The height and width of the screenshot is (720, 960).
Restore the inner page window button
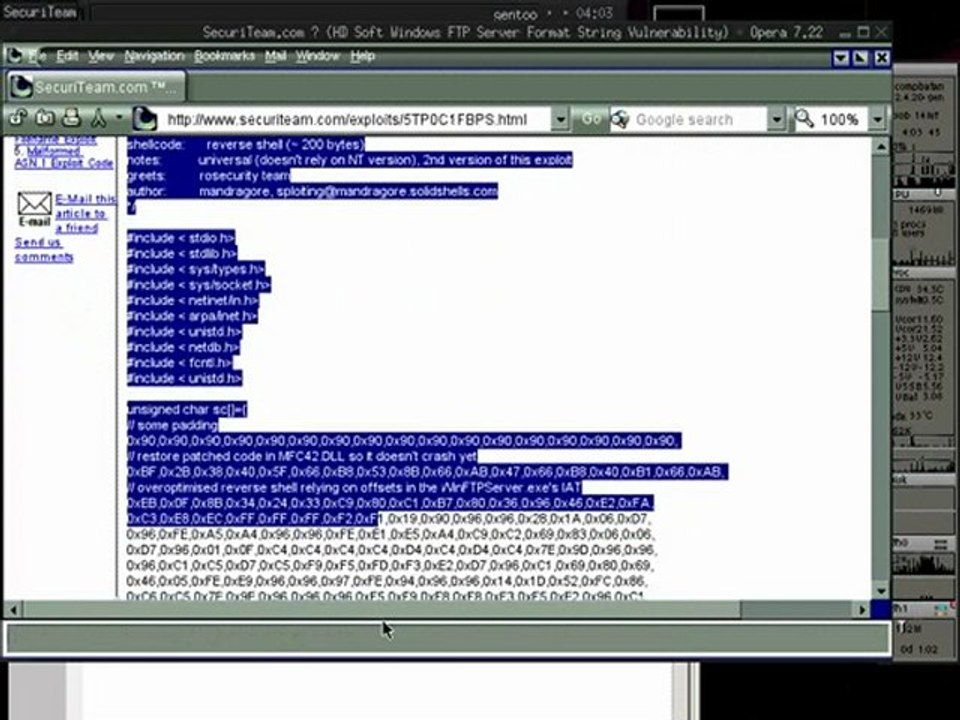861,57
